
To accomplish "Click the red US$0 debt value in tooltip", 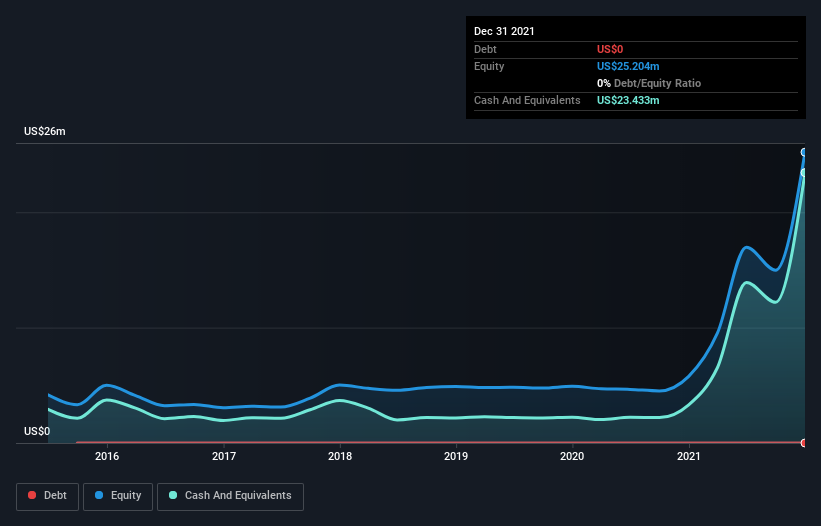I will tap(610, 49).
